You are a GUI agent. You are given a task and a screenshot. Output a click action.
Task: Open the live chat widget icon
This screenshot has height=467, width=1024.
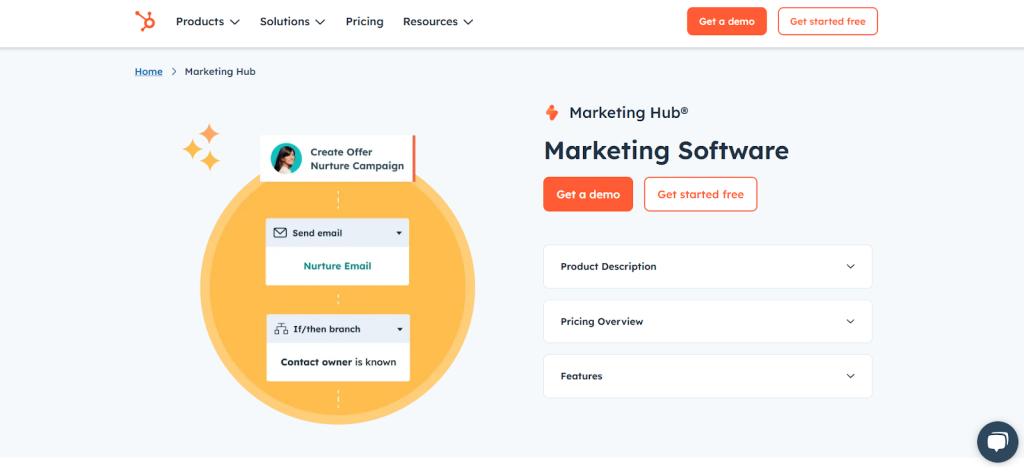click(997, 442)
